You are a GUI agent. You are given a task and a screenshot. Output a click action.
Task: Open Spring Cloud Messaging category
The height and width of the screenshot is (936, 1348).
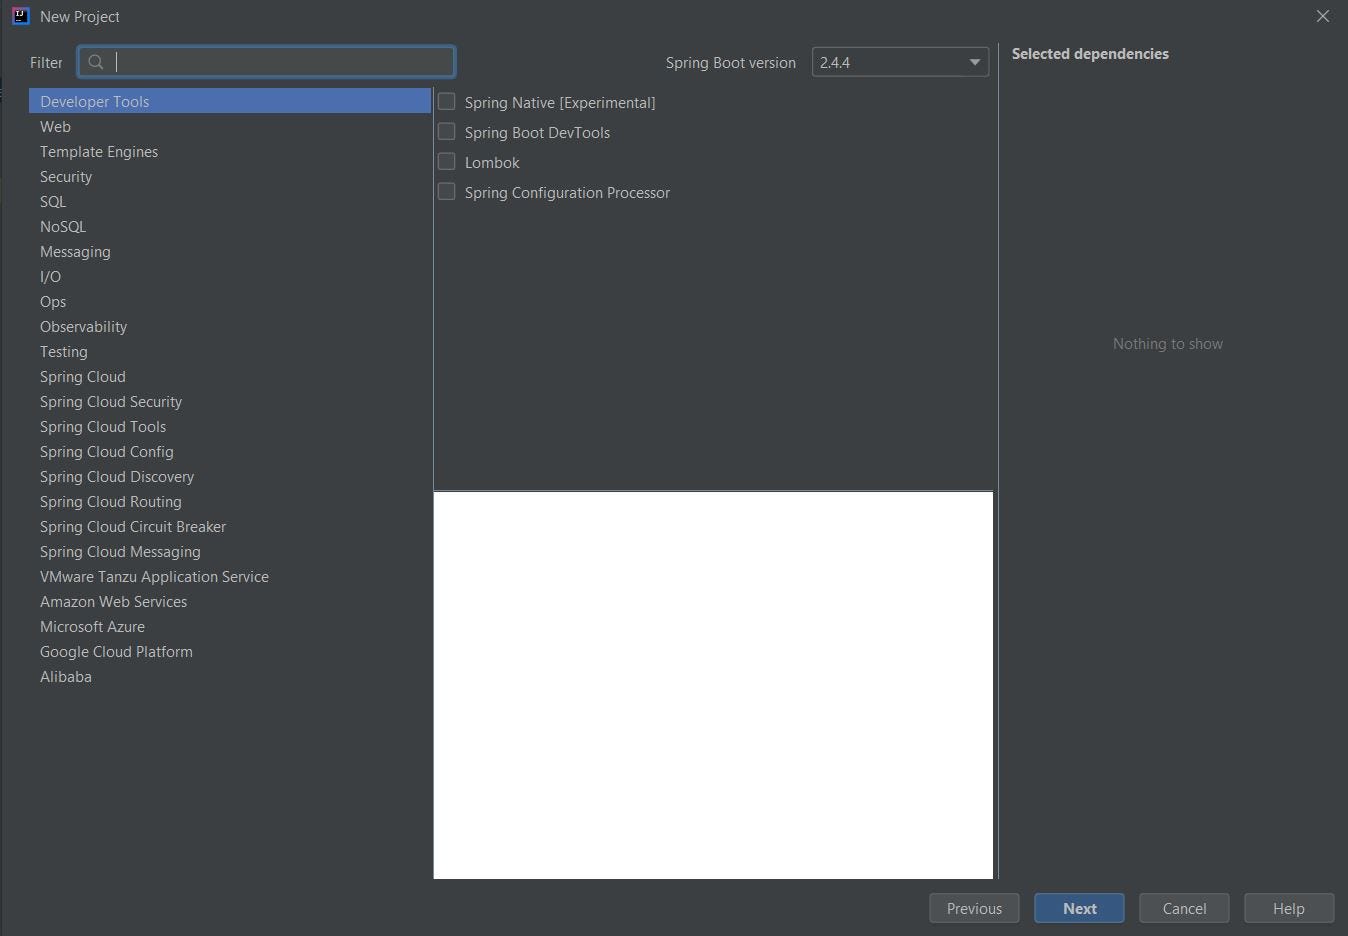(230, 551)
